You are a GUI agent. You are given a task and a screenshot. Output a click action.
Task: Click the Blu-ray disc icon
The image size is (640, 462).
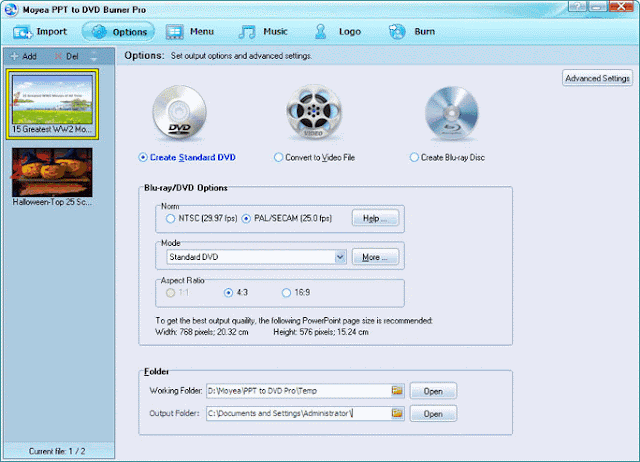pos(451,113)
